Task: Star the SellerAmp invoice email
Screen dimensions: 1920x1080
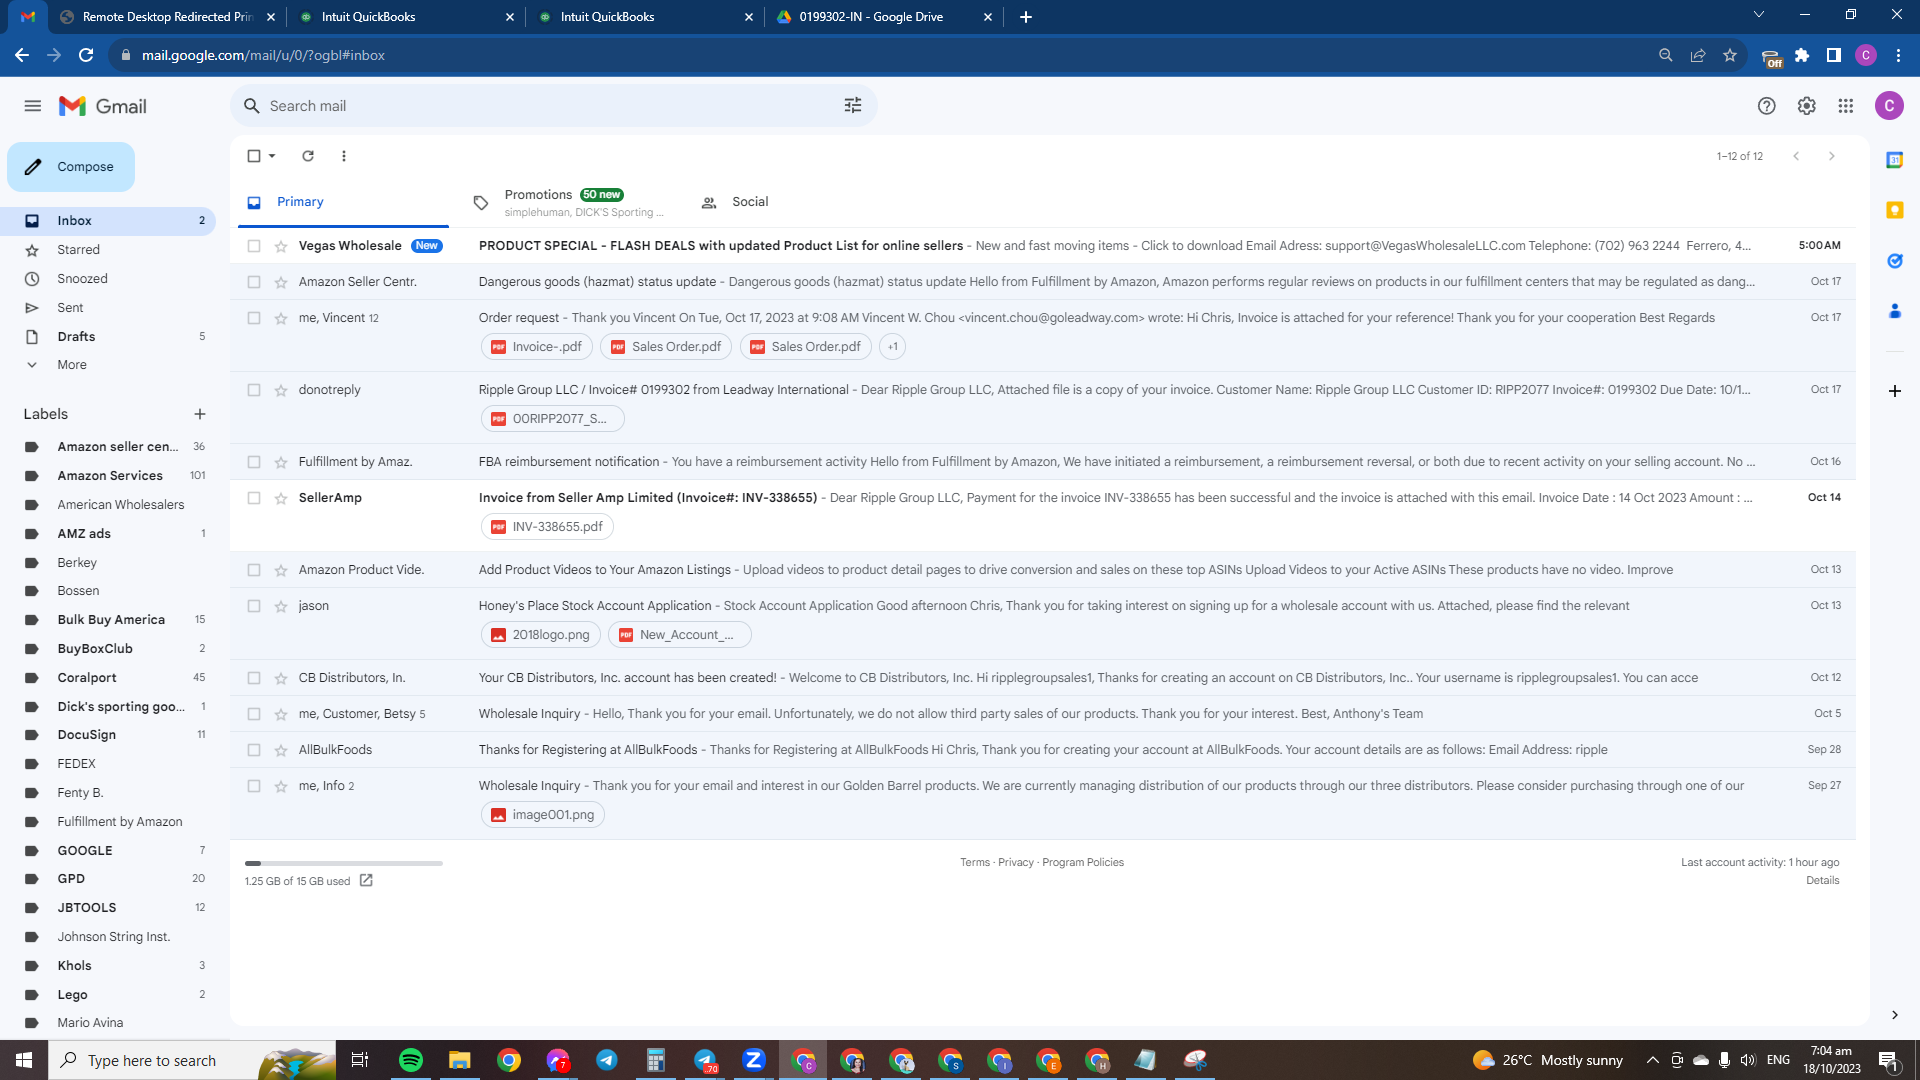Action: (x=281, y=498)
